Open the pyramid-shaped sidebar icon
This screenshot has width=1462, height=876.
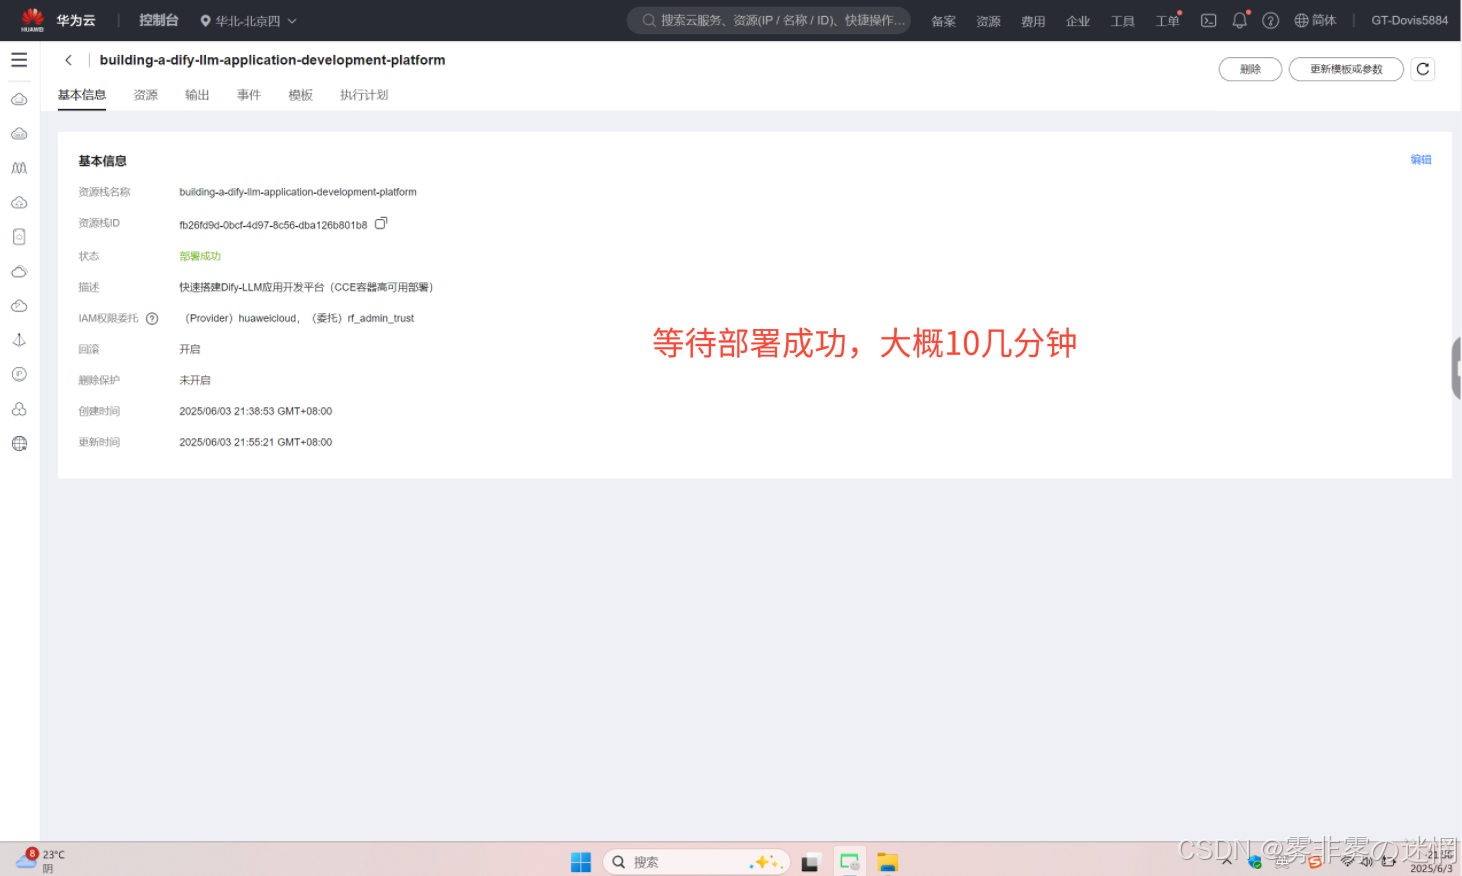(19, 340)
